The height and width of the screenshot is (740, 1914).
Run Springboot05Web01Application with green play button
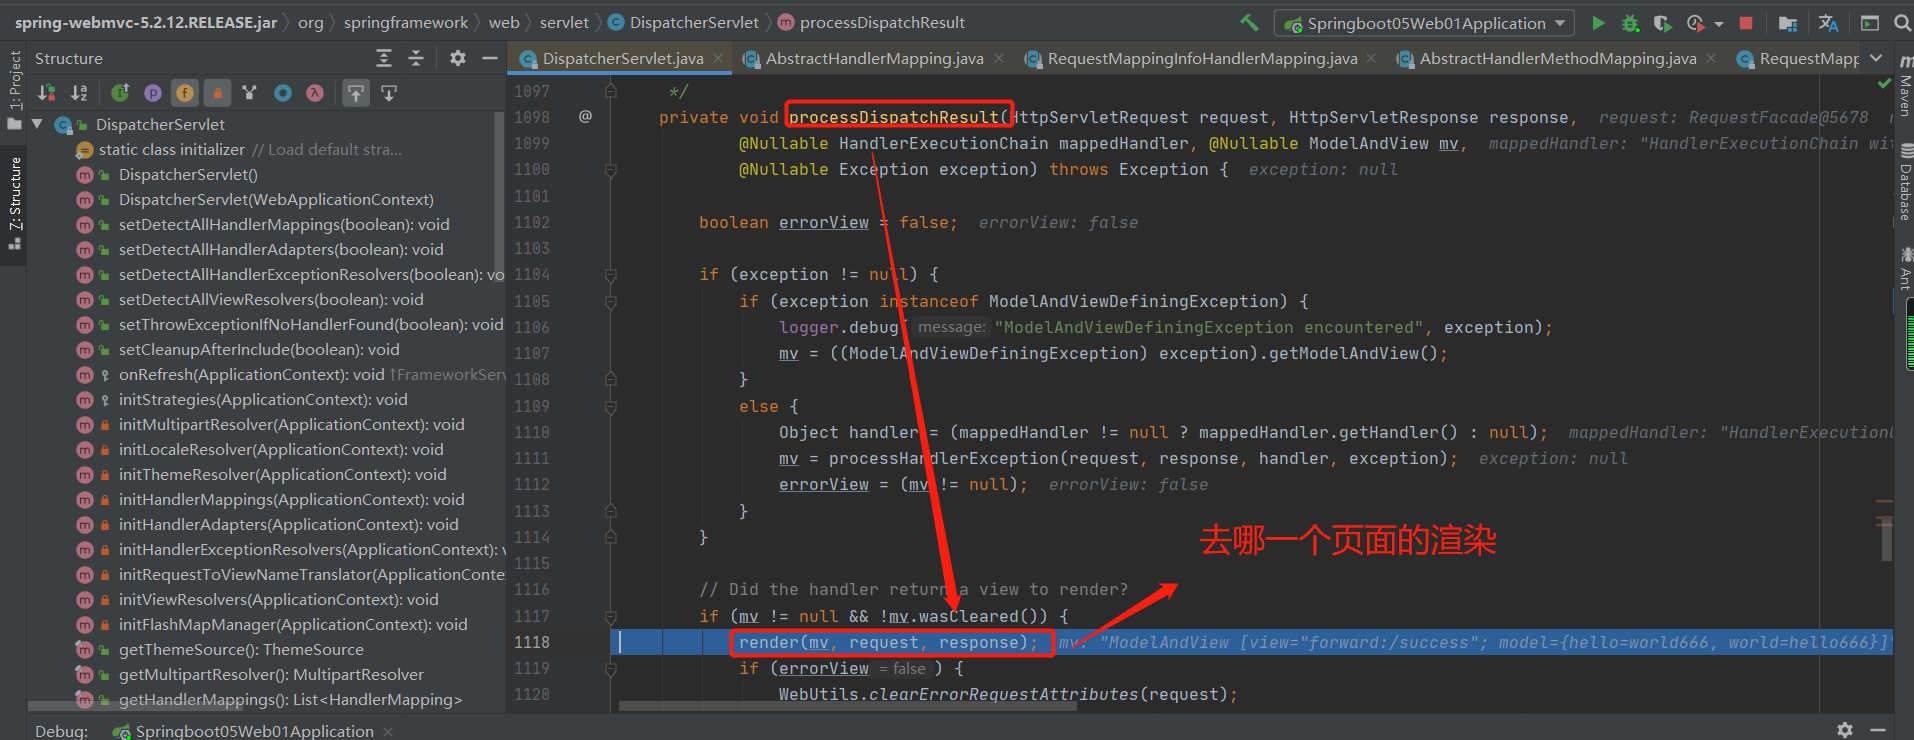1598,23
